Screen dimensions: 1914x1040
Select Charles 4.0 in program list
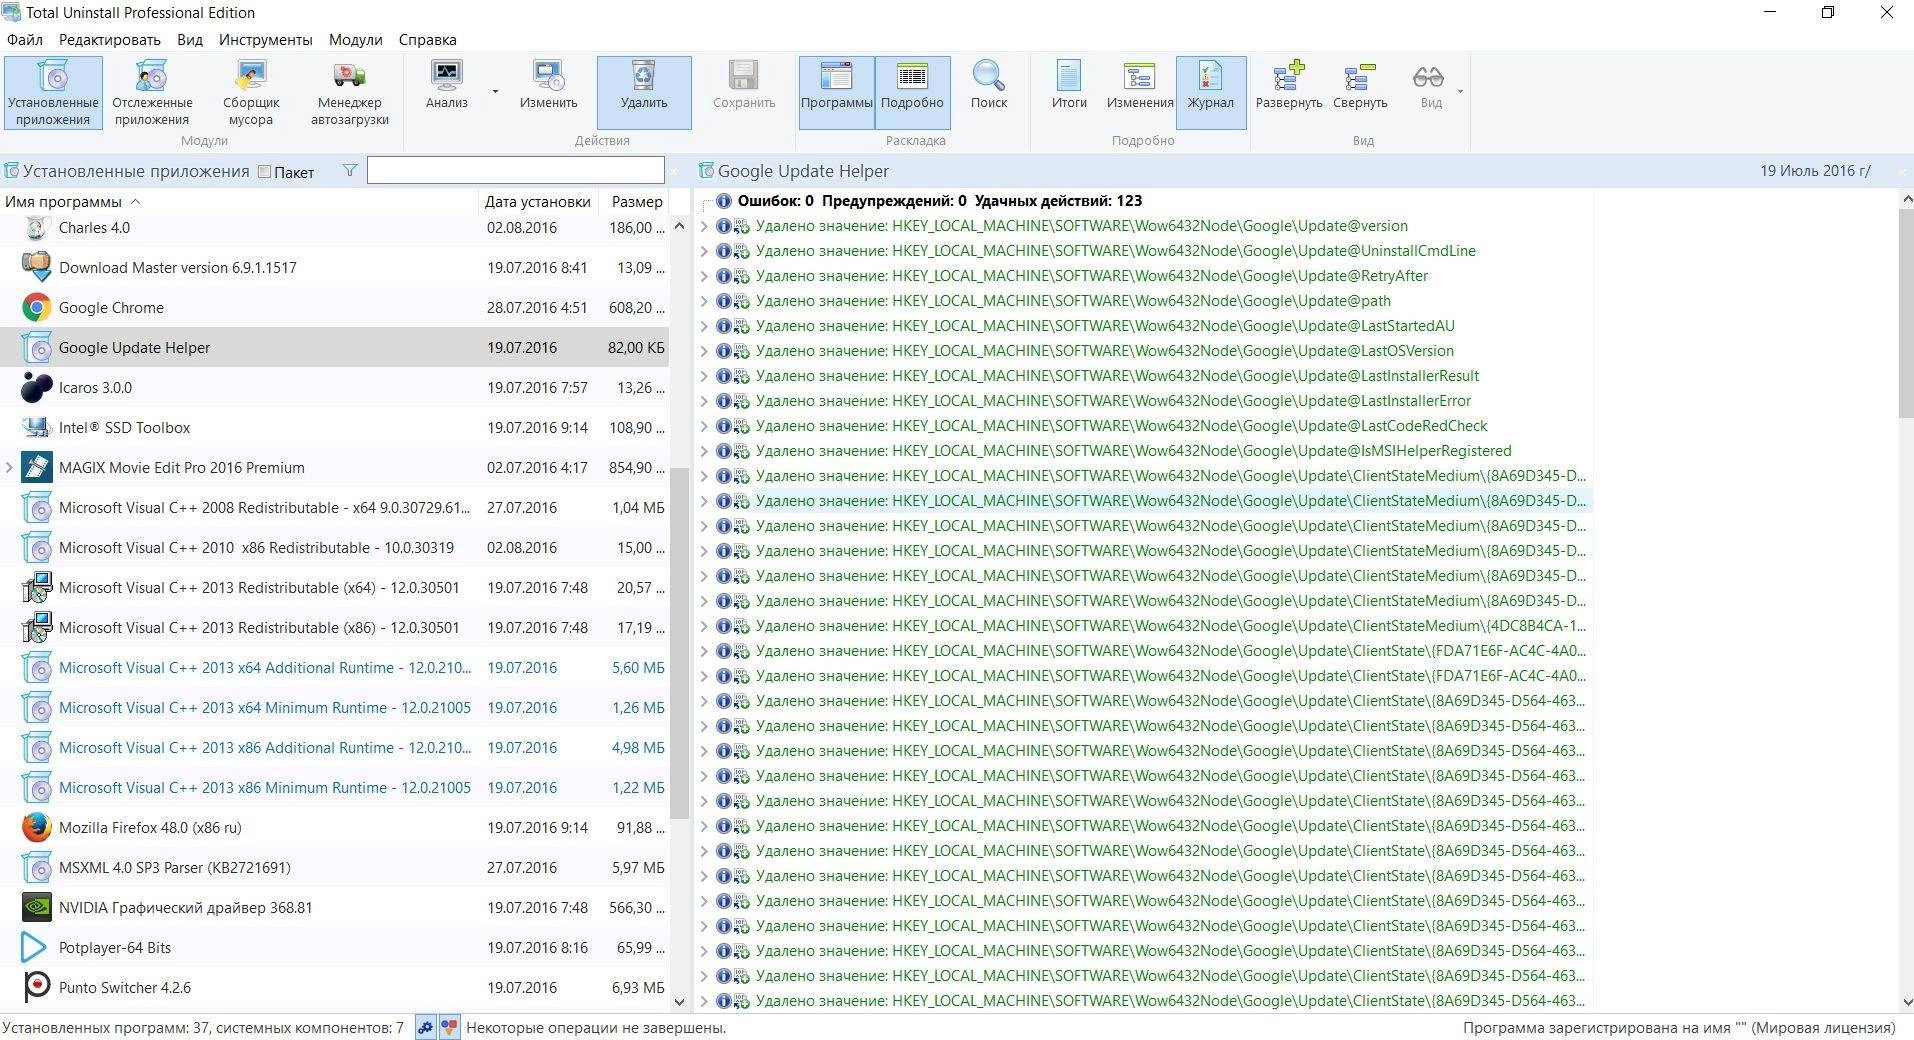334,228
